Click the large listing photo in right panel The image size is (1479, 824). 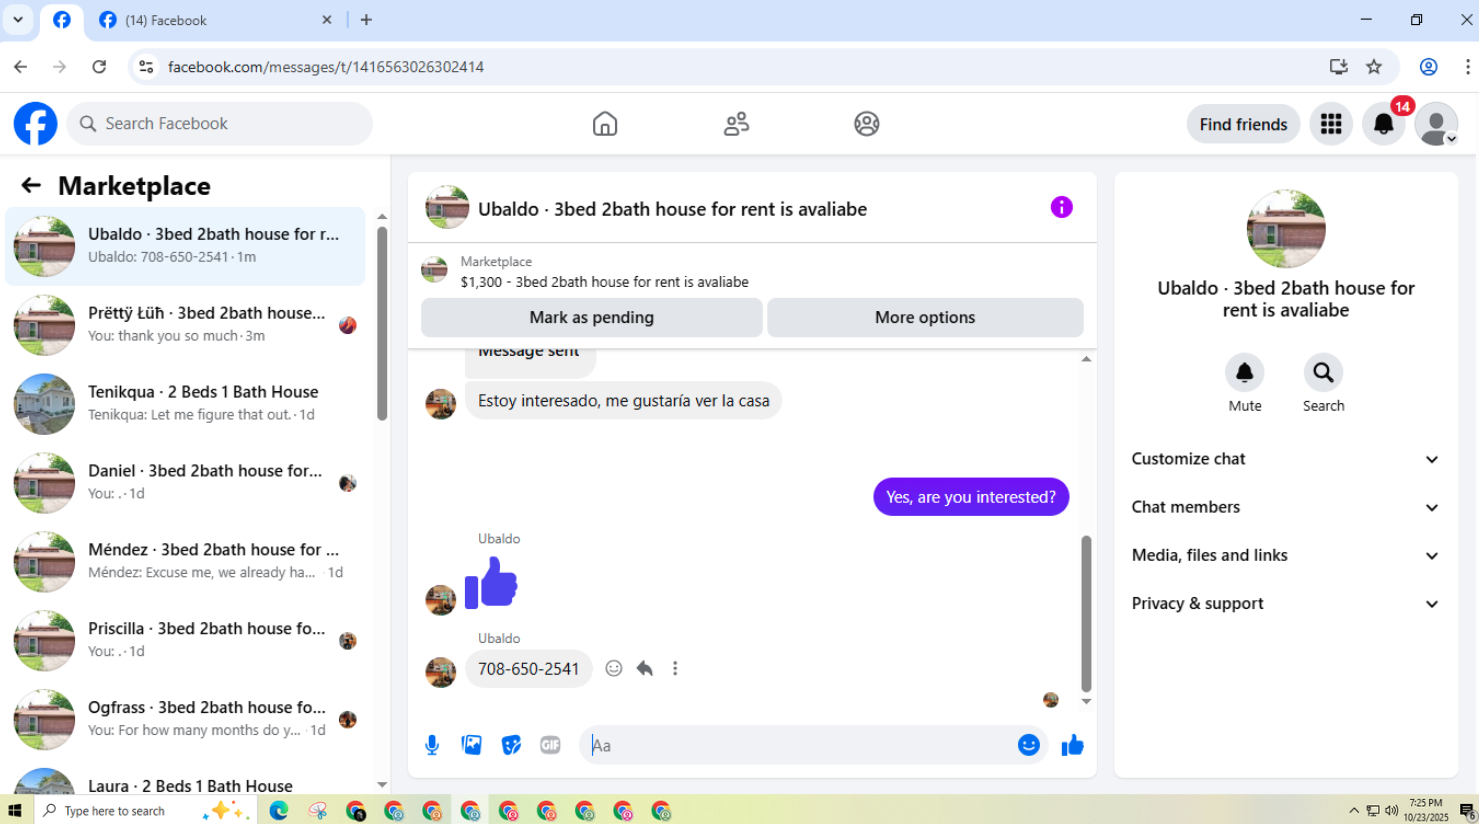pyautogui.click(x=1286, y=229)
